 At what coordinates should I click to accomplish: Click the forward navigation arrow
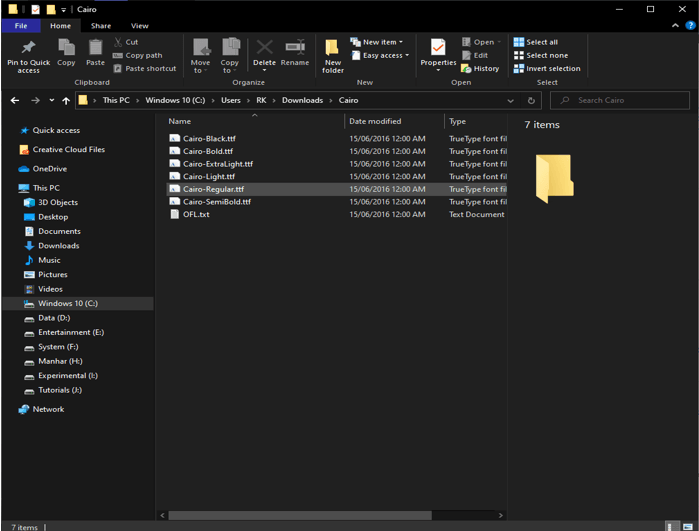click(x=35, y=101)
